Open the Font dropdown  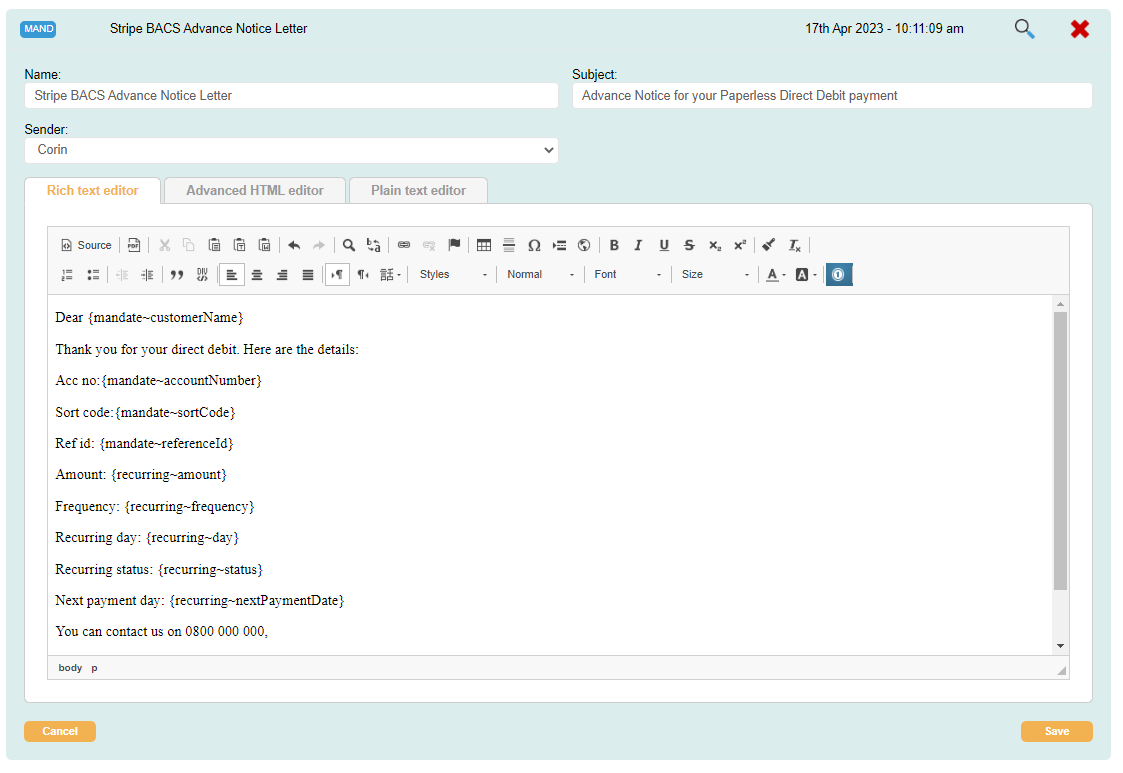tap(628, 274)
